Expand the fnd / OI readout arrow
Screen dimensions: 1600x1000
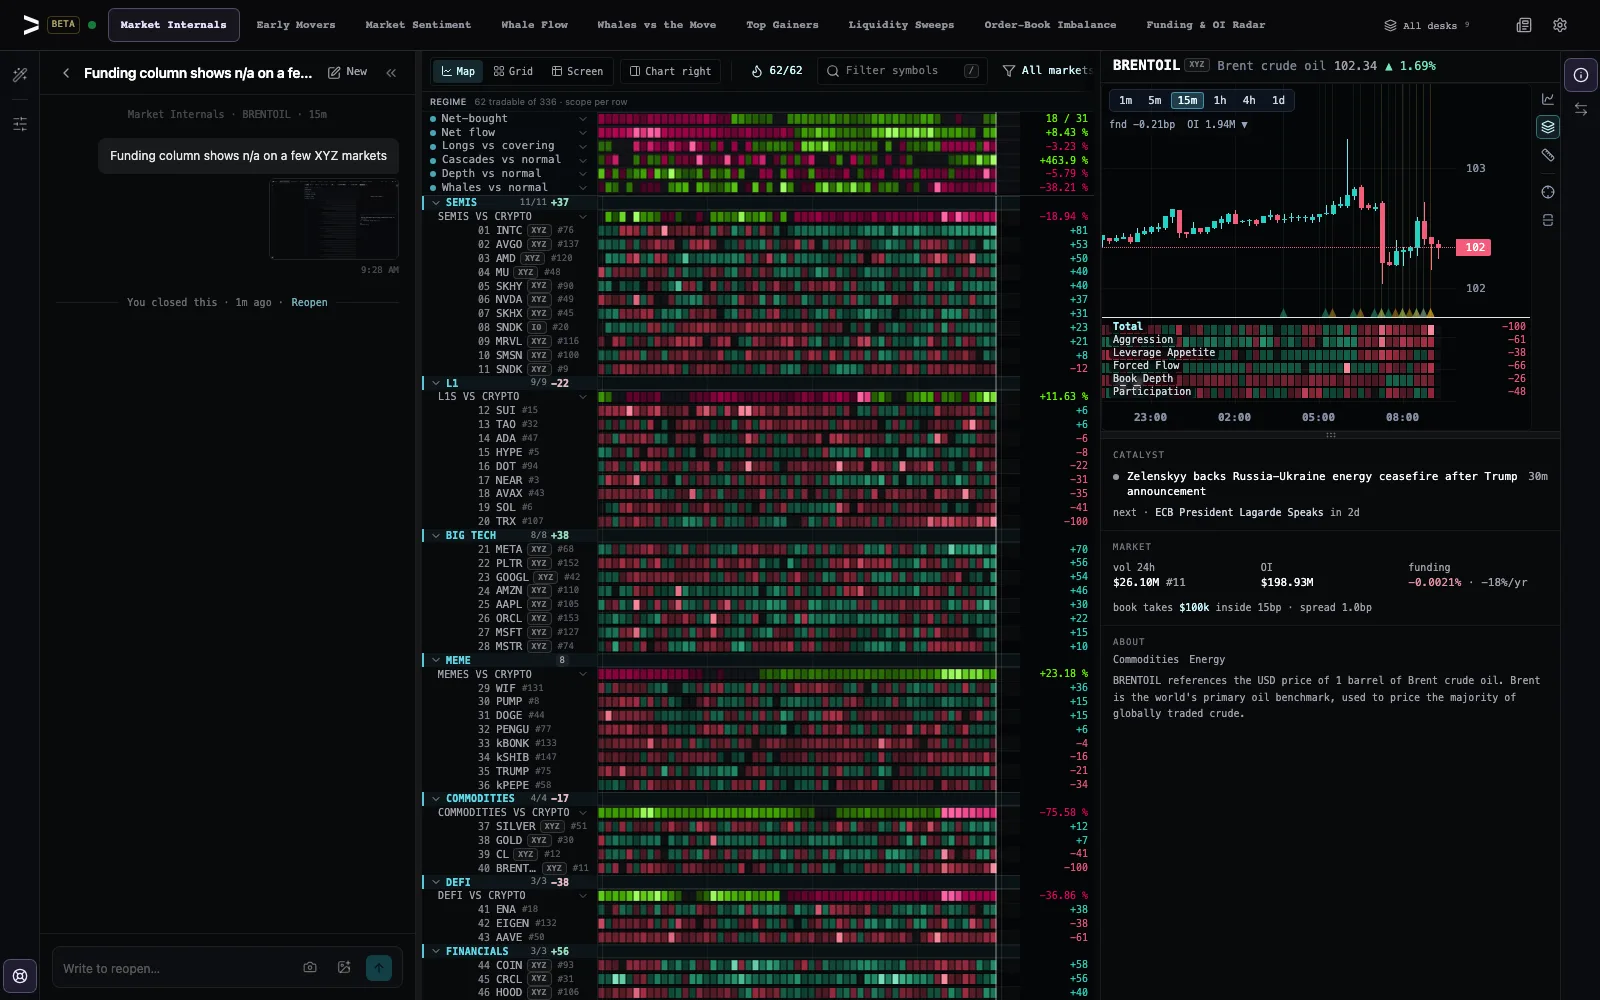tap(1244, 125)
